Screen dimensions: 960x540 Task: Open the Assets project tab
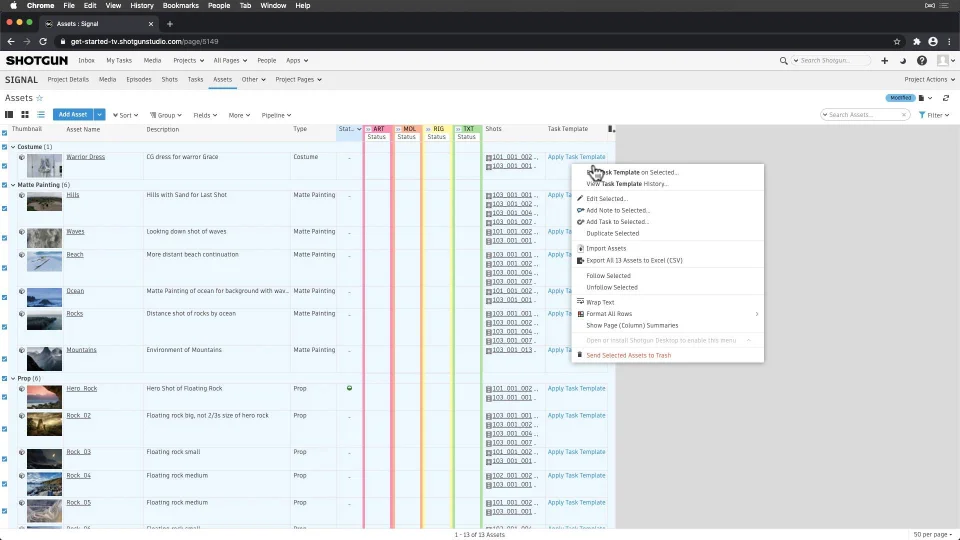(222, 80)
